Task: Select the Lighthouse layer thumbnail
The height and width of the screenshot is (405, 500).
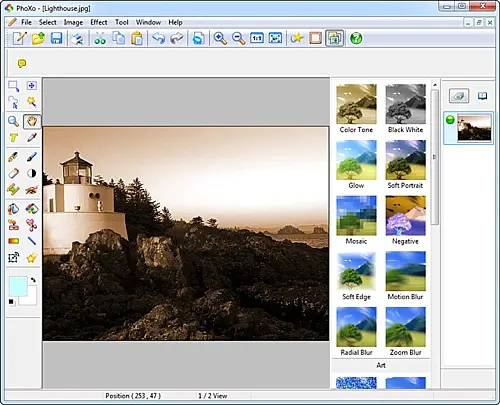Action: pos(474,128)
